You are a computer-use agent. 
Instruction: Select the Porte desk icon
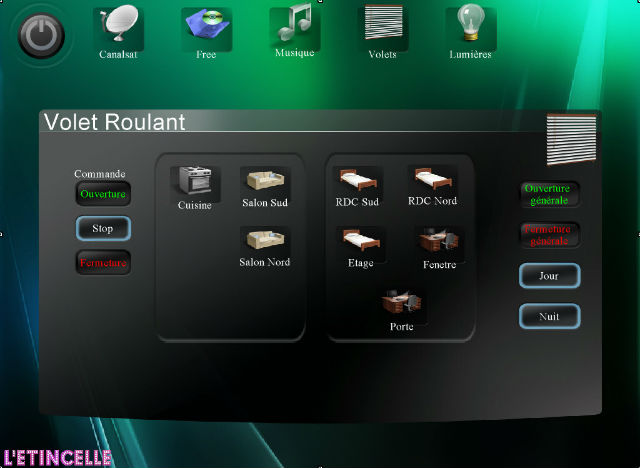tap(401, 304)
